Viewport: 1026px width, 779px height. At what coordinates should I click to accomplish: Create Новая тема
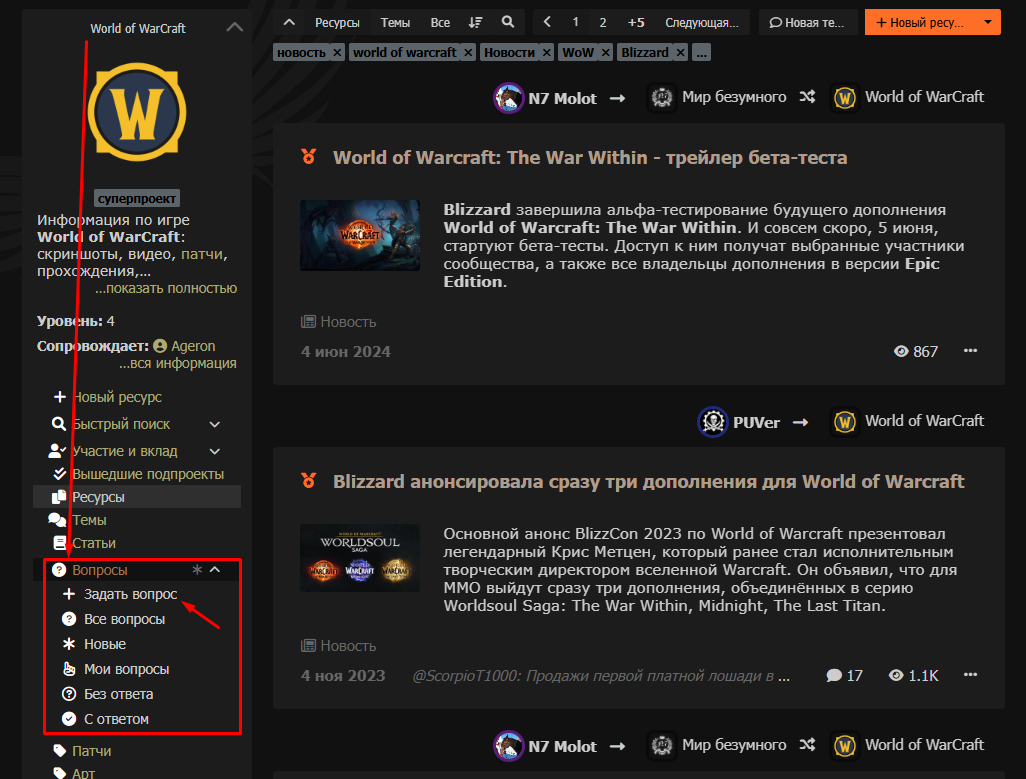point(807,22)
